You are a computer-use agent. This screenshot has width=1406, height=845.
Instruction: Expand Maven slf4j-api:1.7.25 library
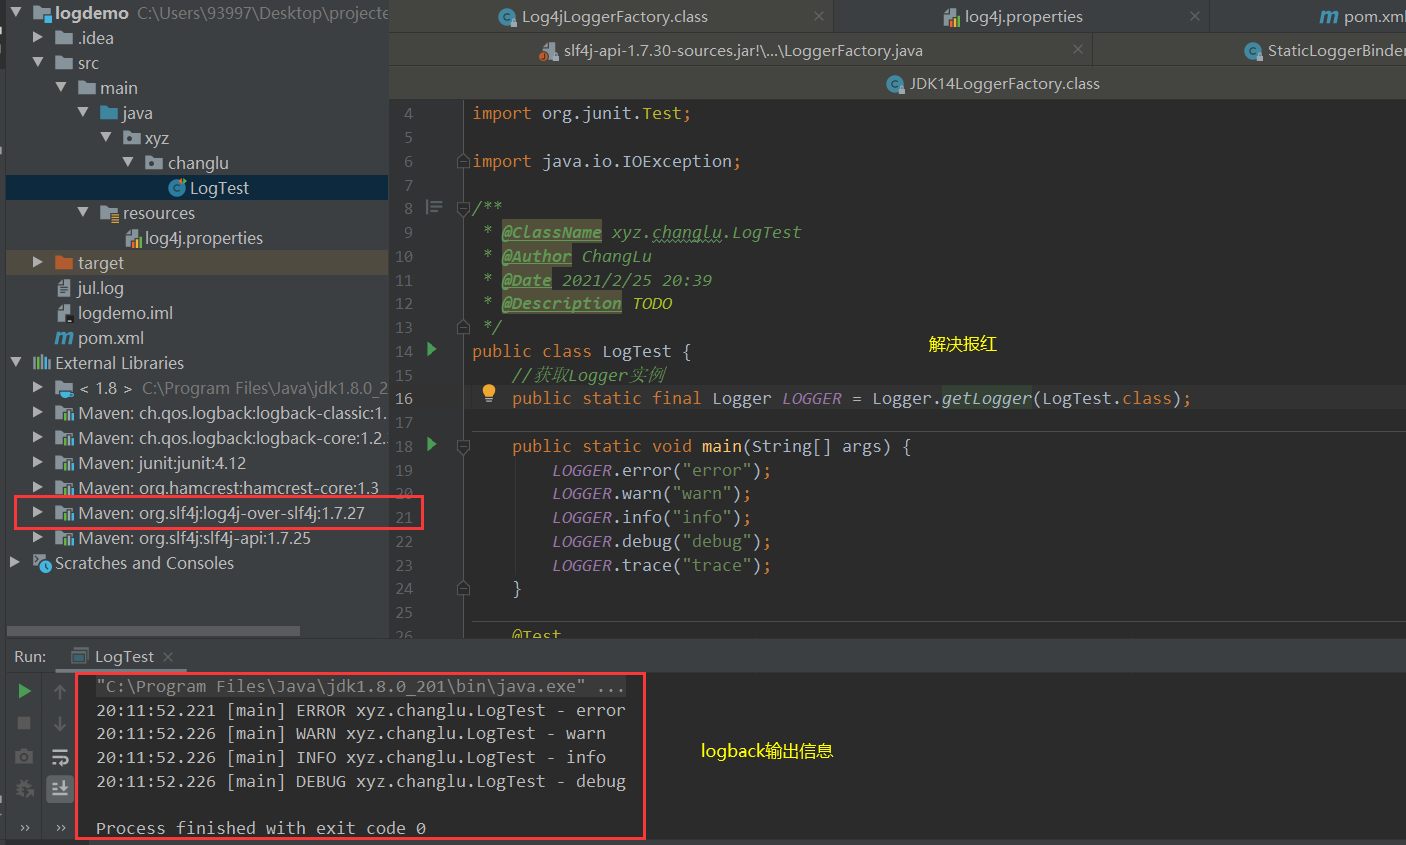tap(38, 537)
